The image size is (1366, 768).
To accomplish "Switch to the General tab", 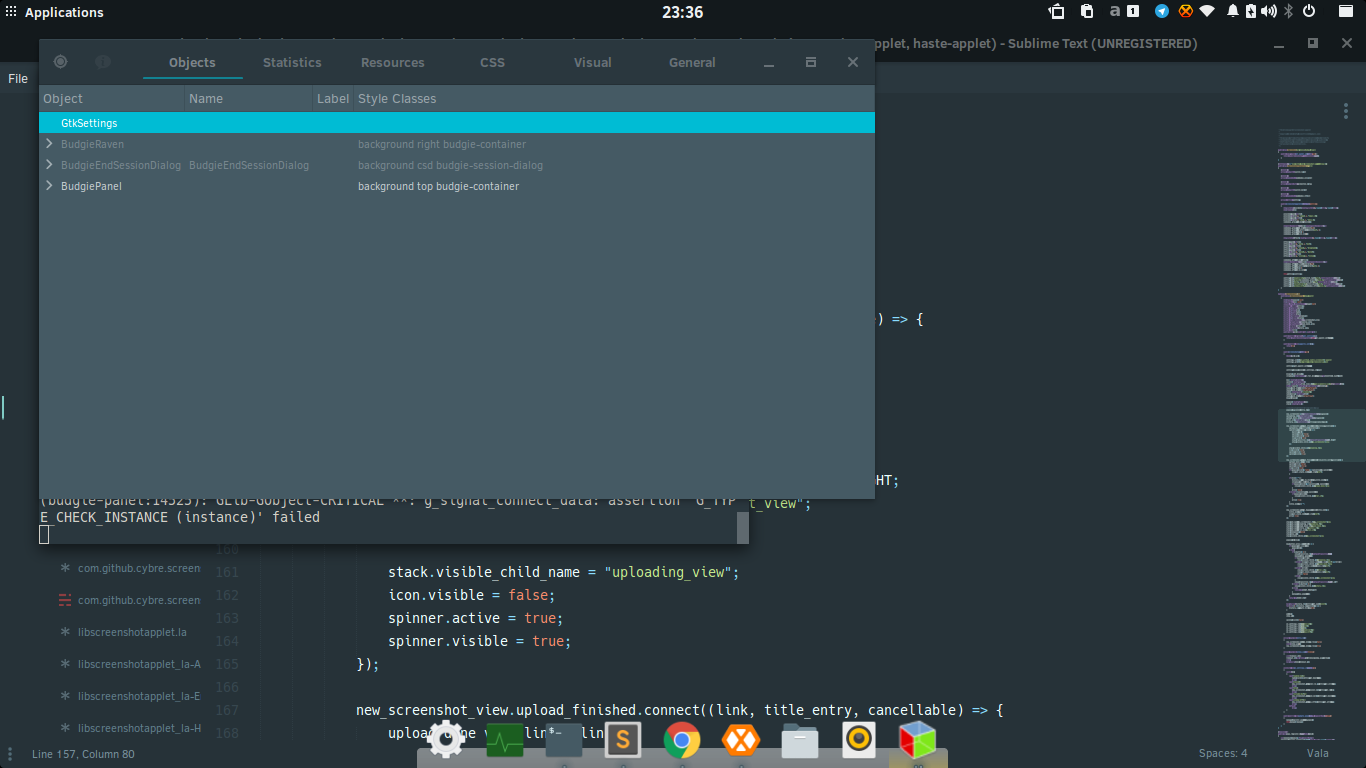I will tap(692, 62).
